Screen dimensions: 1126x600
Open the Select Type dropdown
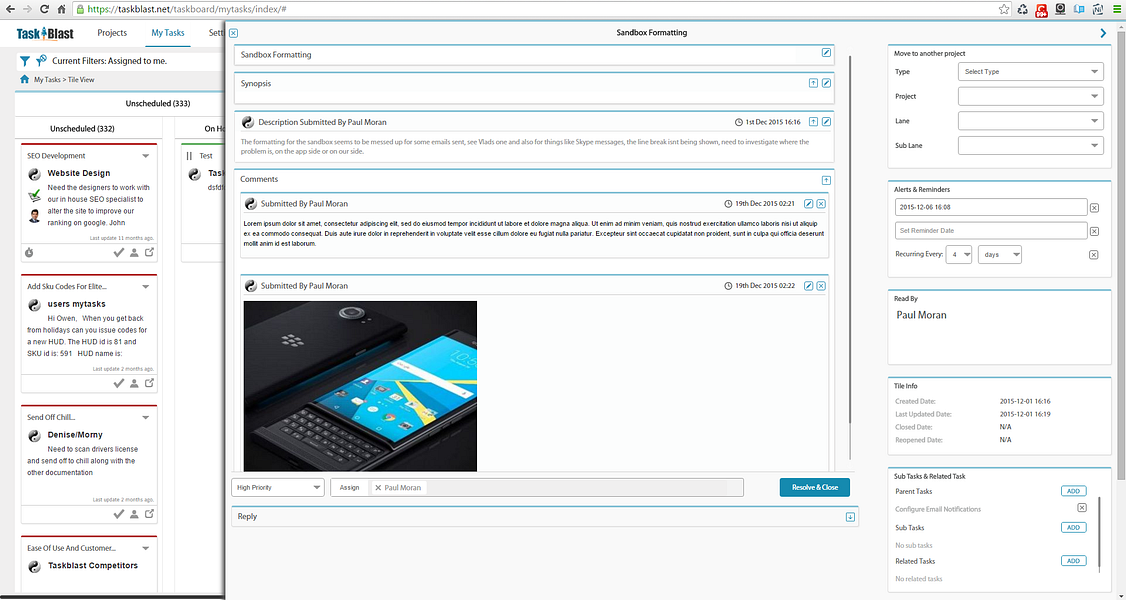[x=1030, y=72]
